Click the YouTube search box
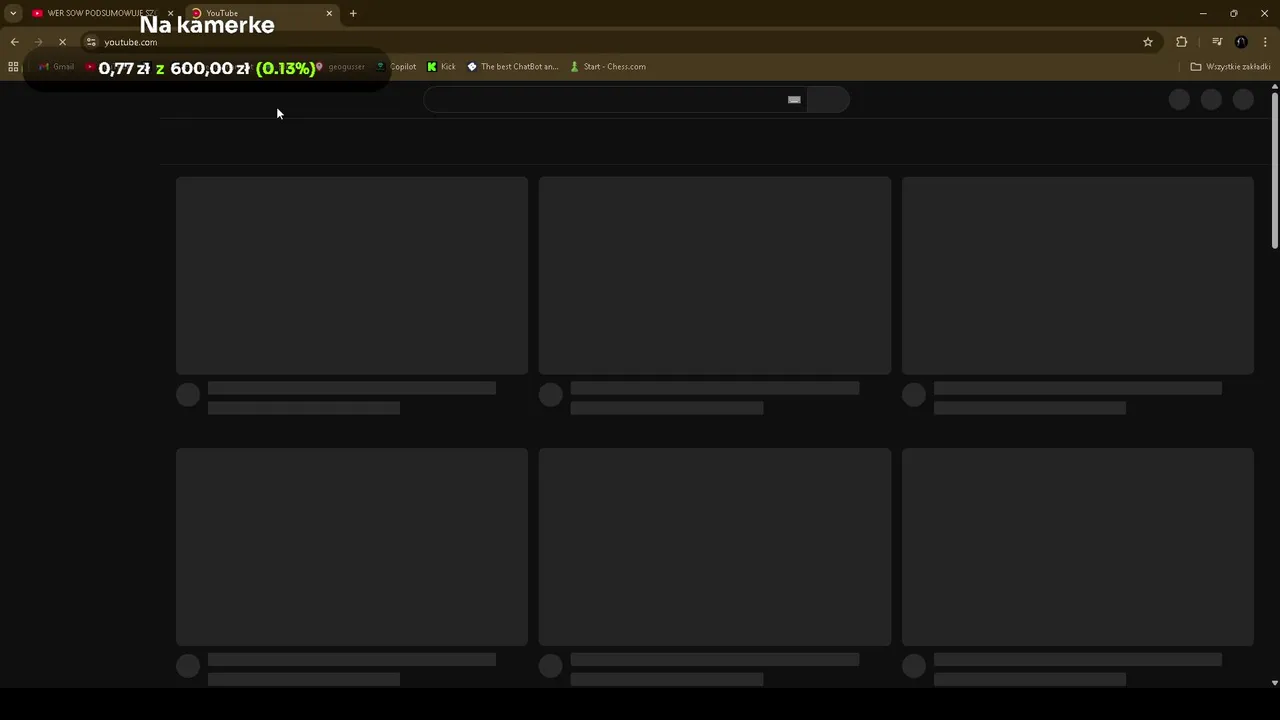The image size is (1280, 720). point(615,99)
